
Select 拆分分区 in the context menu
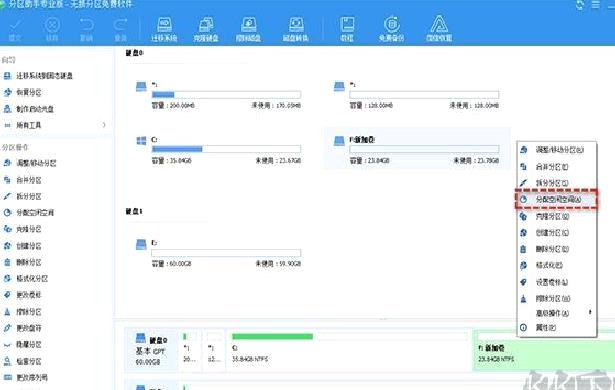[557, 183]
